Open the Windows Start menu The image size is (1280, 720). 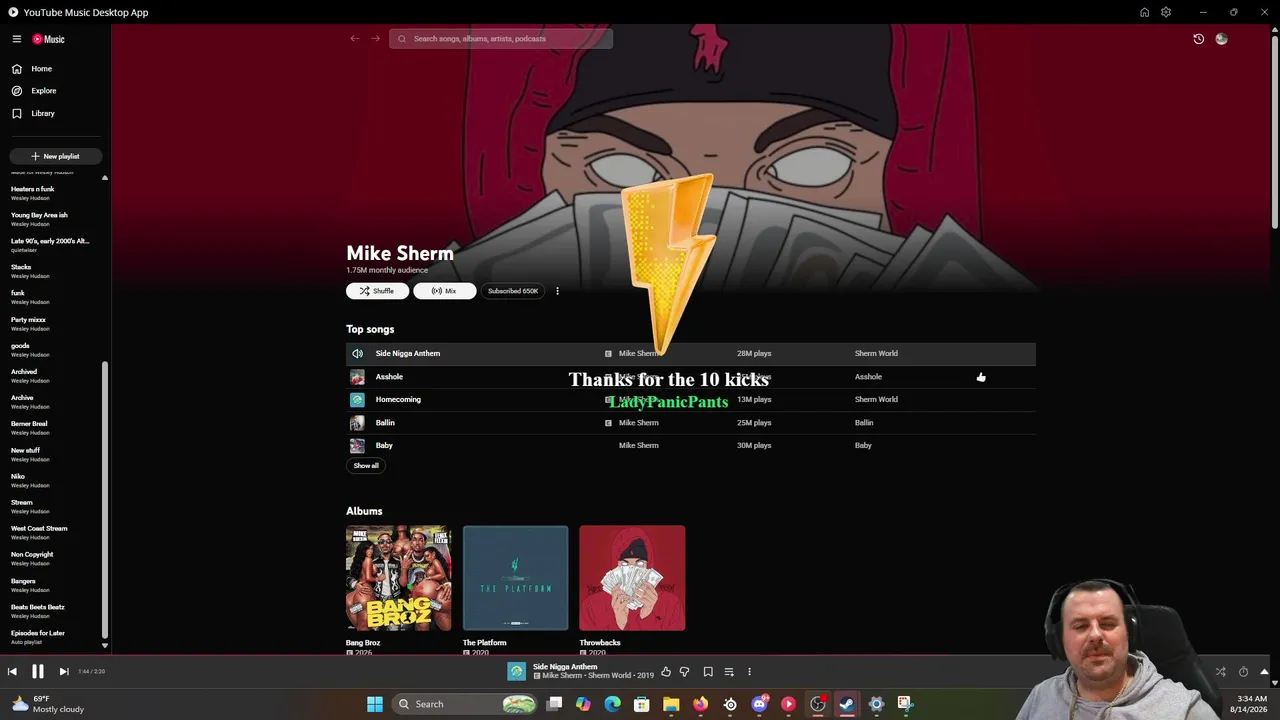click(375, 704)
